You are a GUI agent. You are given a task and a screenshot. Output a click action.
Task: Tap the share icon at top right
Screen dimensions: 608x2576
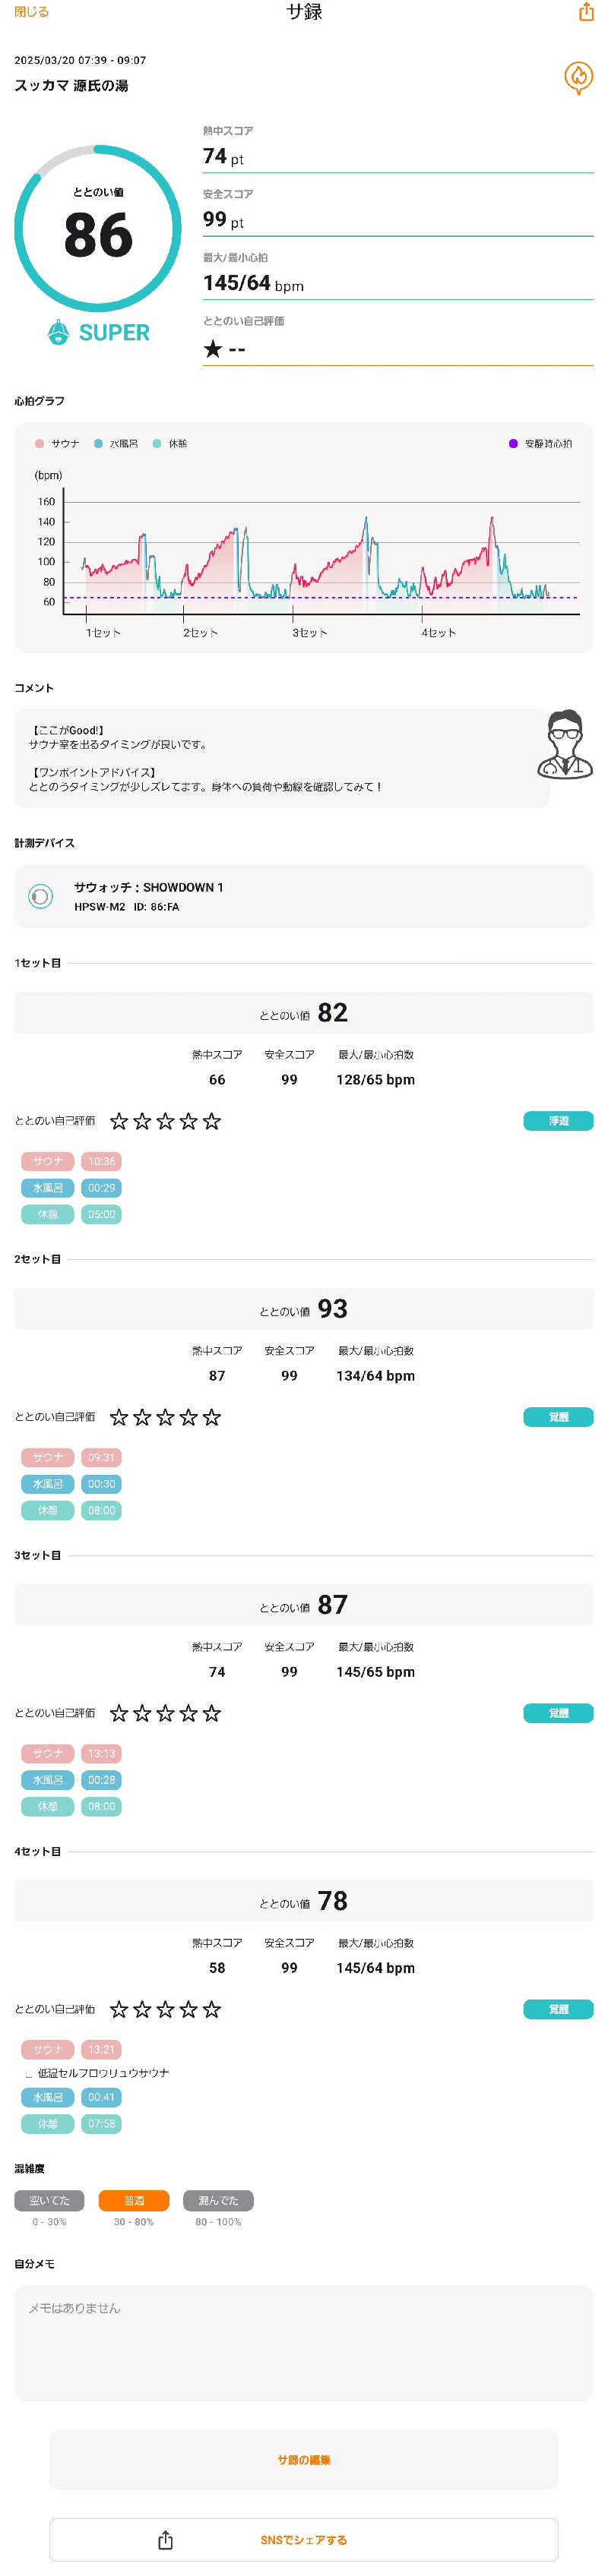tap(586, 12)
